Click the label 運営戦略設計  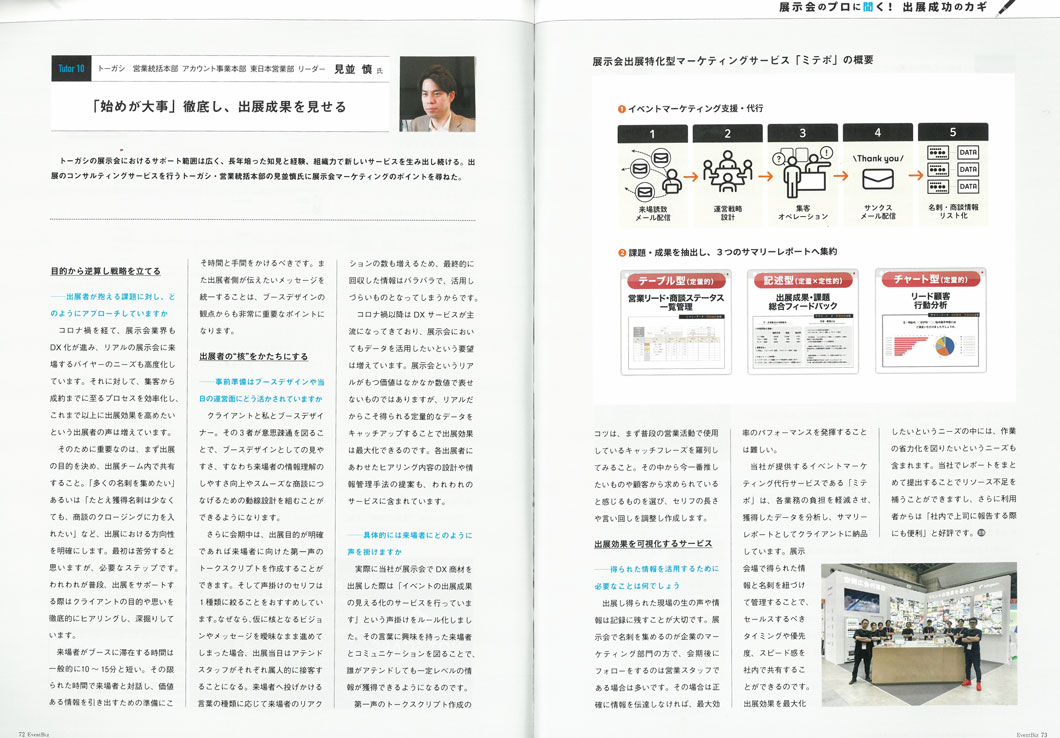pos(727,213)
